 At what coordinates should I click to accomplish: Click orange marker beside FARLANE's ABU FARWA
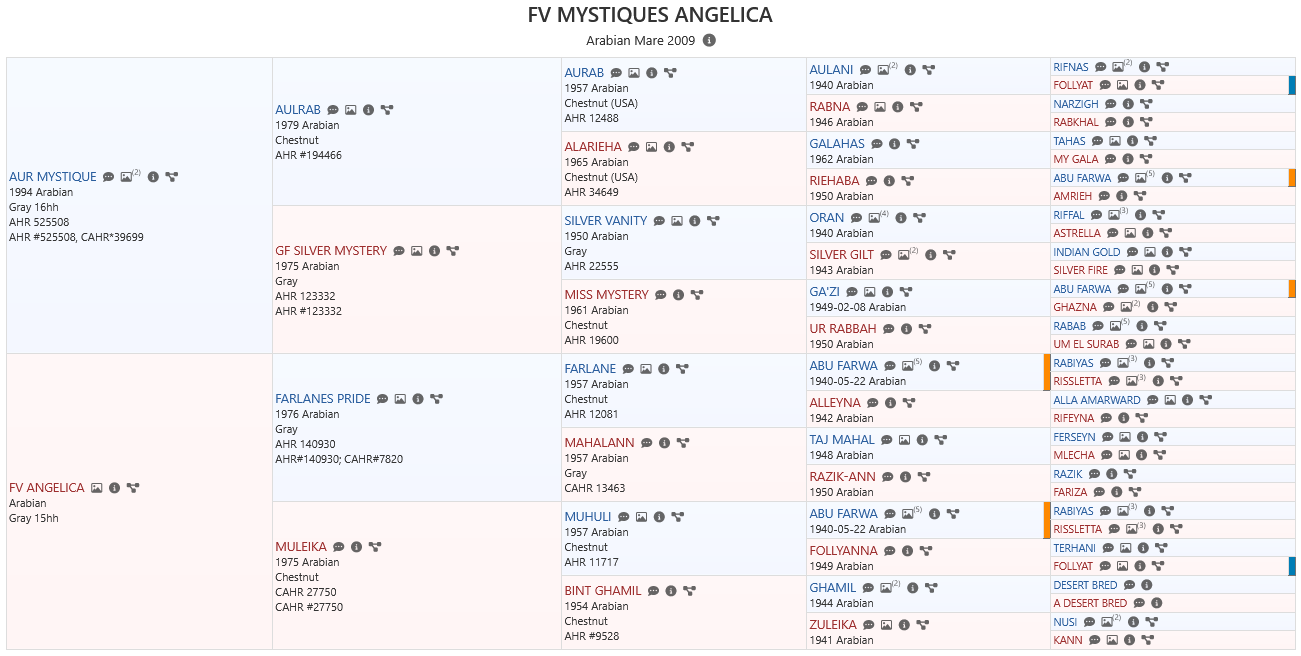(1047, 372)
